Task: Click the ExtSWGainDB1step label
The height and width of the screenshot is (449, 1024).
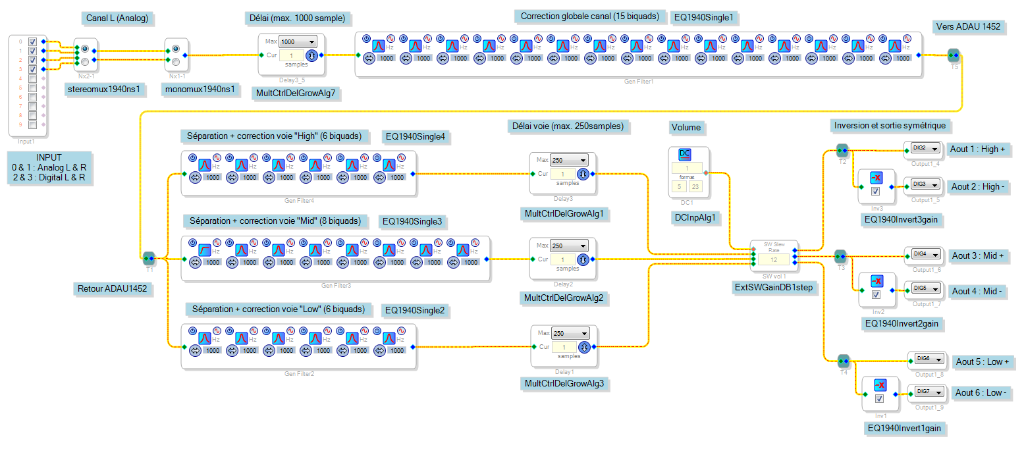Action: pos(774,286)
